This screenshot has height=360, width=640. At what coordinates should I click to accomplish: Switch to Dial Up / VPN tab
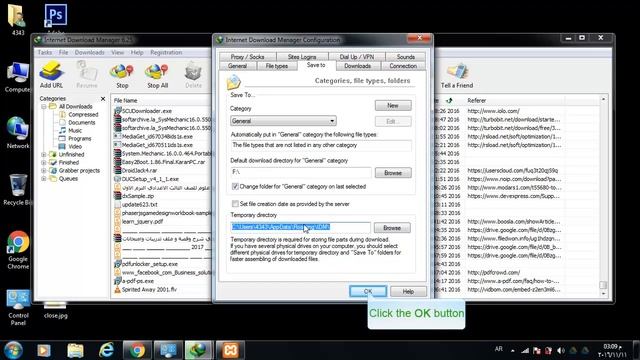tap(356, 57)
